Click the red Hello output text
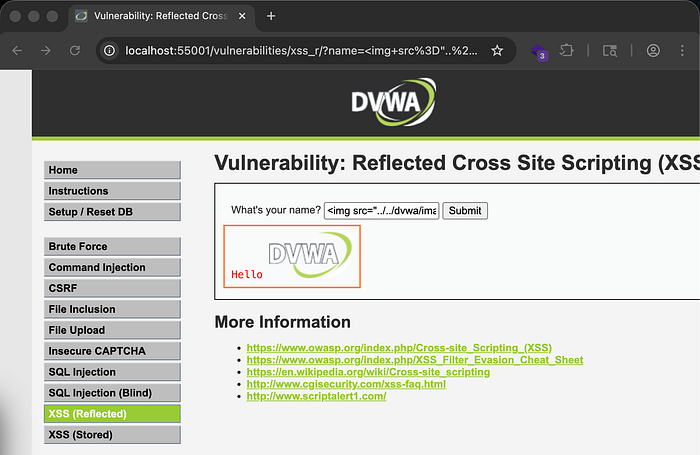This screenshot has width=700, height=455. (247, 275)
